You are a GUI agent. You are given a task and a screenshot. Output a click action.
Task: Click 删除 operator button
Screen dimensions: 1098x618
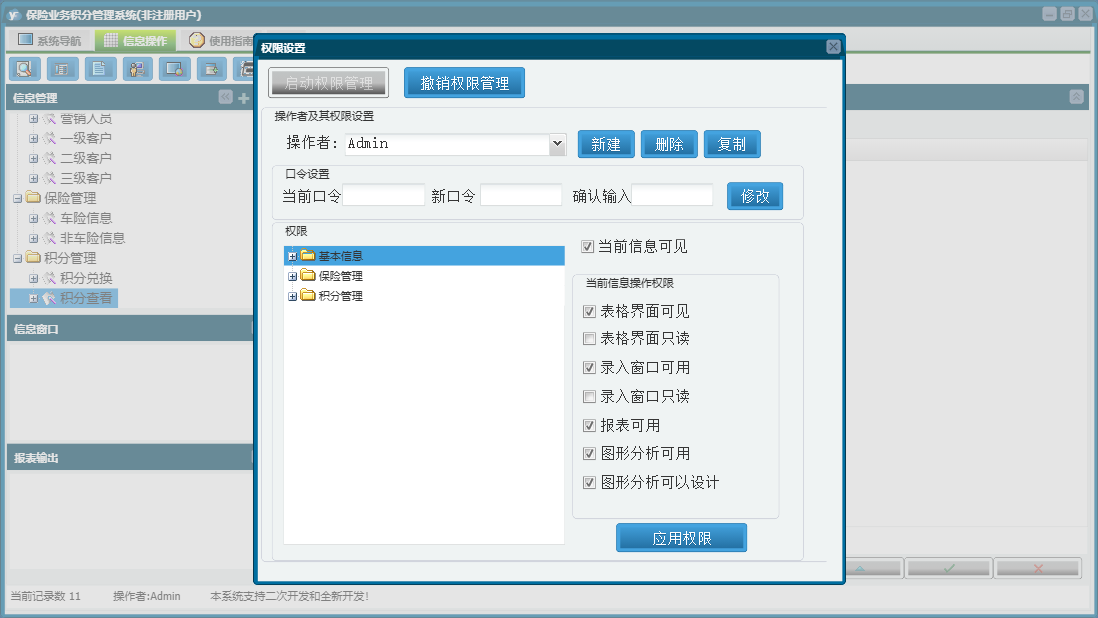669,144
